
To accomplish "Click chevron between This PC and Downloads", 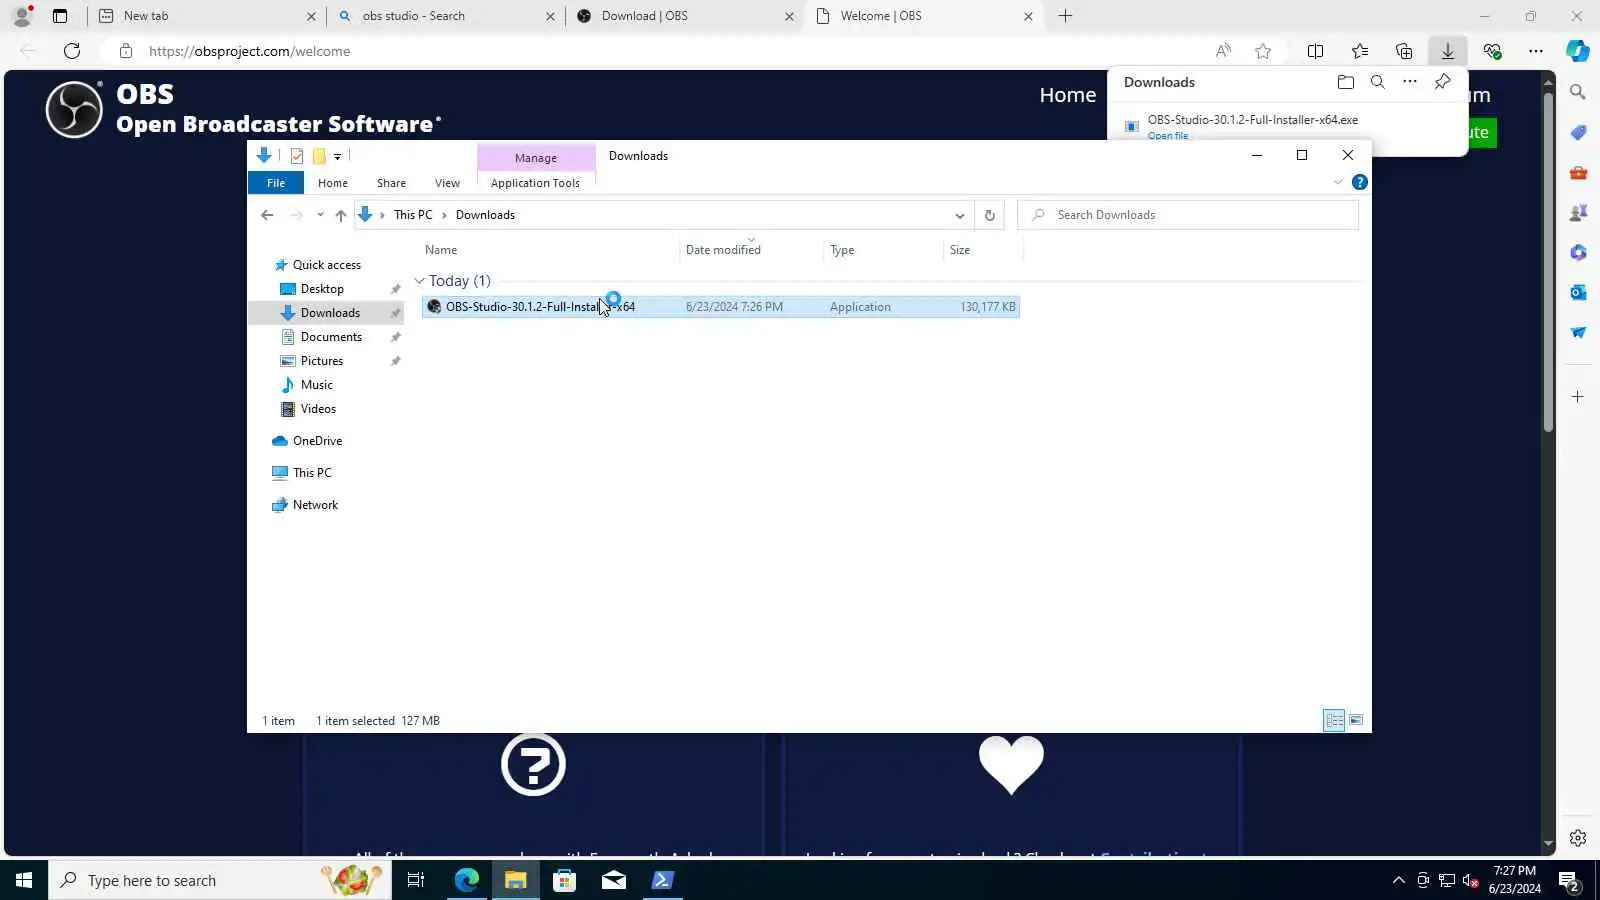I will coord(444,215).
